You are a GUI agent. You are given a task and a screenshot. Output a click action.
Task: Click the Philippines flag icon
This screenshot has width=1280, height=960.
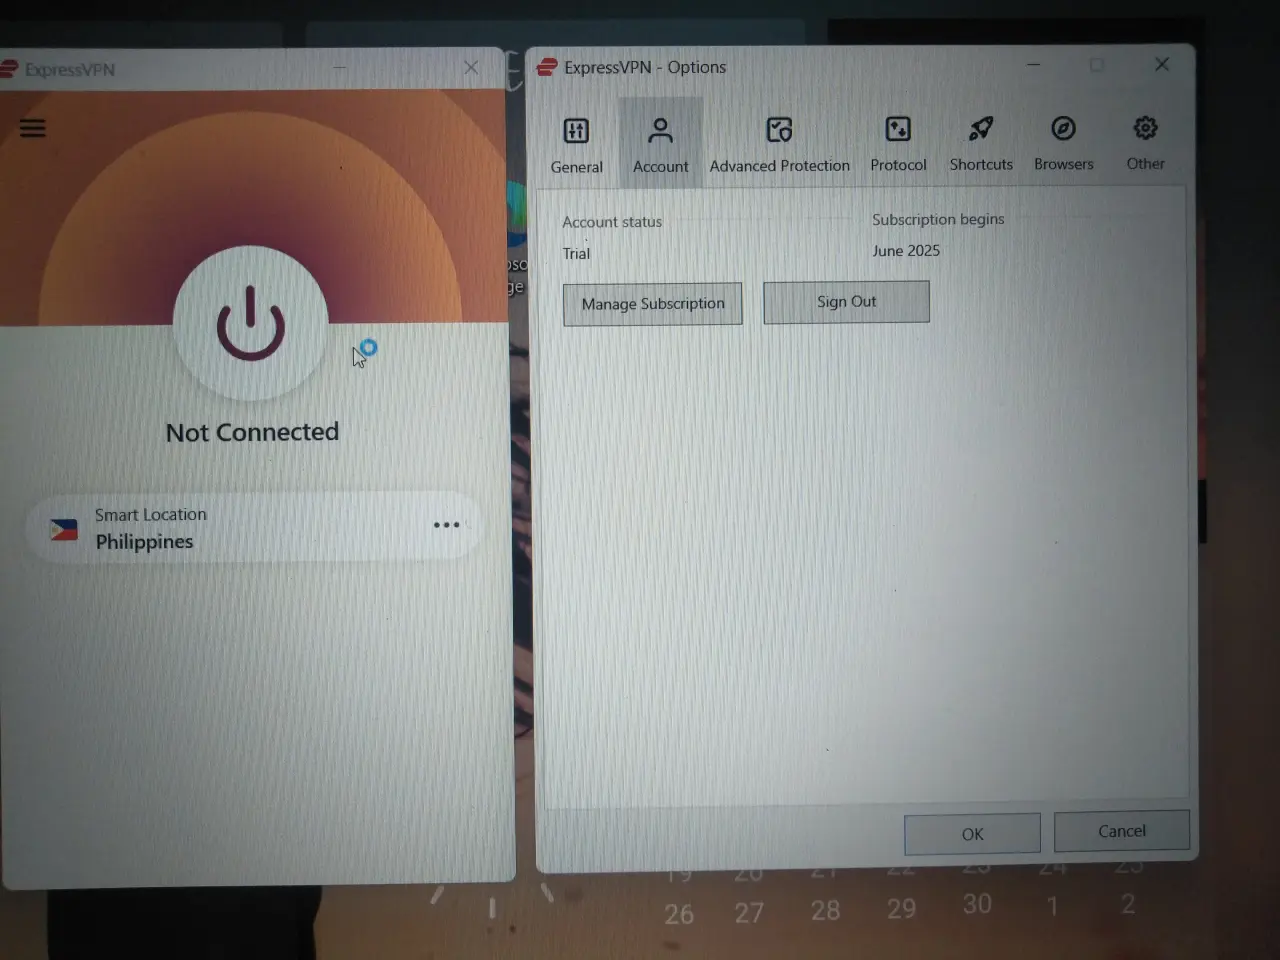pyautogui.click(x=64, y=529)
